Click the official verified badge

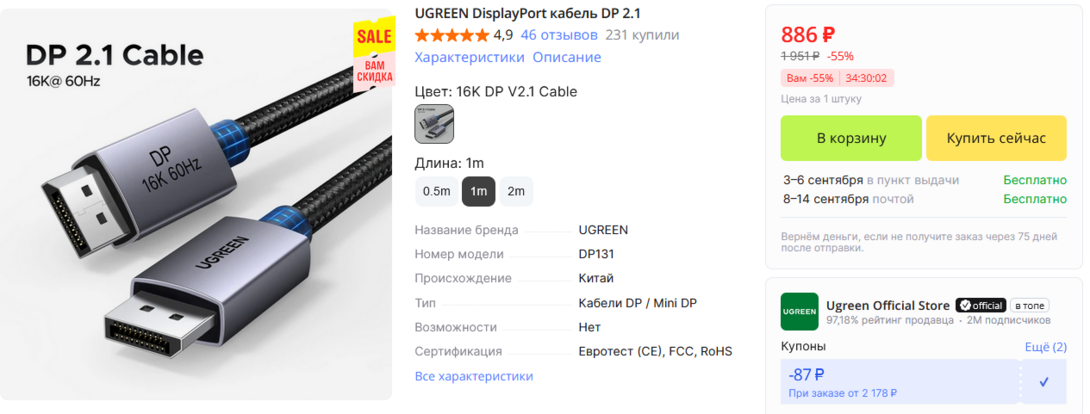click(980, 306)
